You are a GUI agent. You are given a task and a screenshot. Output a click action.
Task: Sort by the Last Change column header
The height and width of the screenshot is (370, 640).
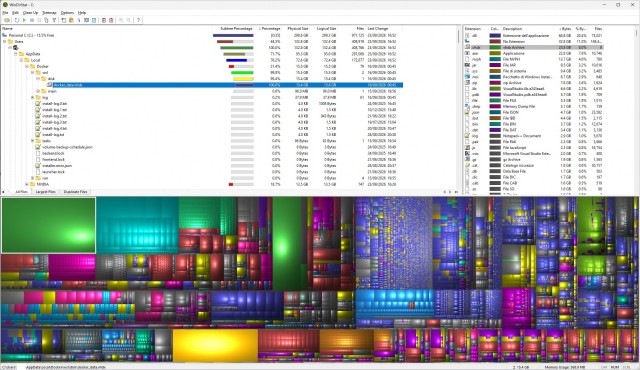[x=378, y=29]
